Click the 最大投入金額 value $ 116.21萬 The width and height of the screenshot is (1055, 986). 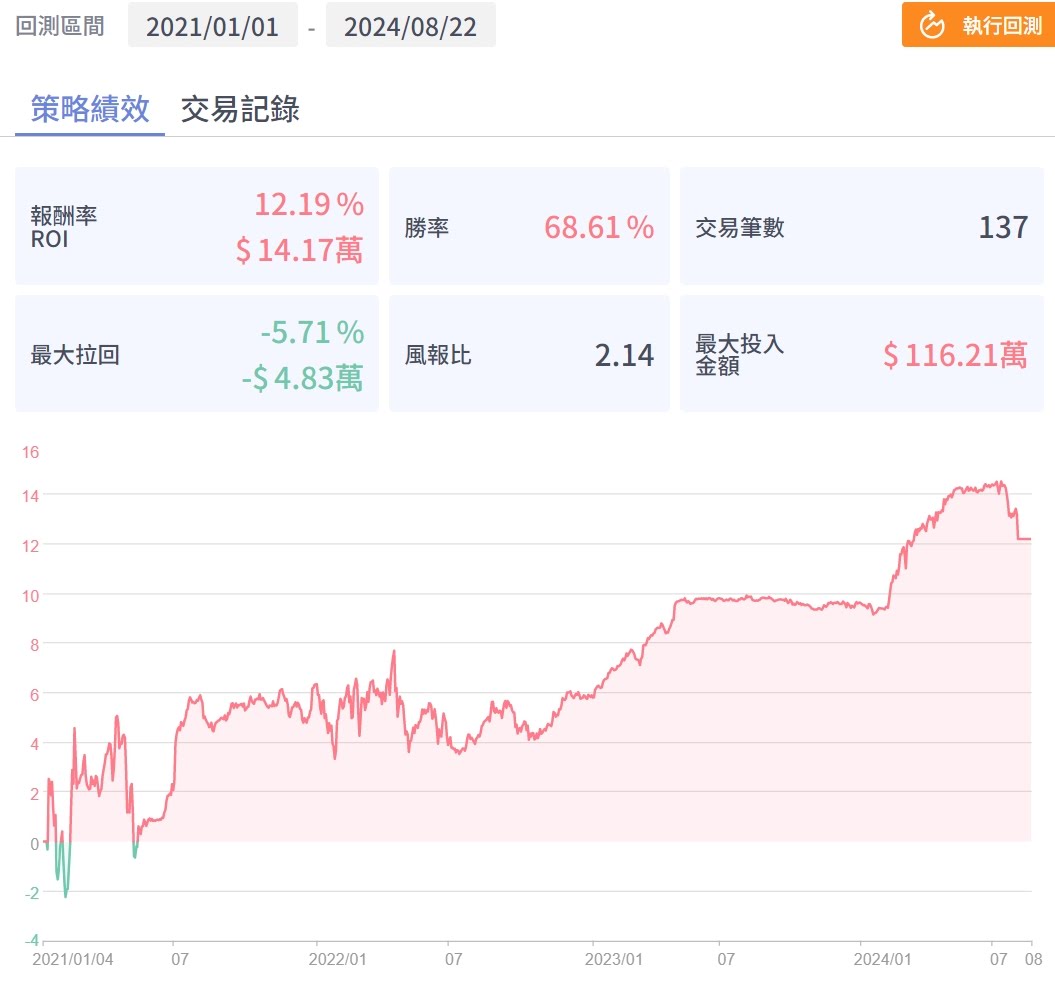point(955,354)
